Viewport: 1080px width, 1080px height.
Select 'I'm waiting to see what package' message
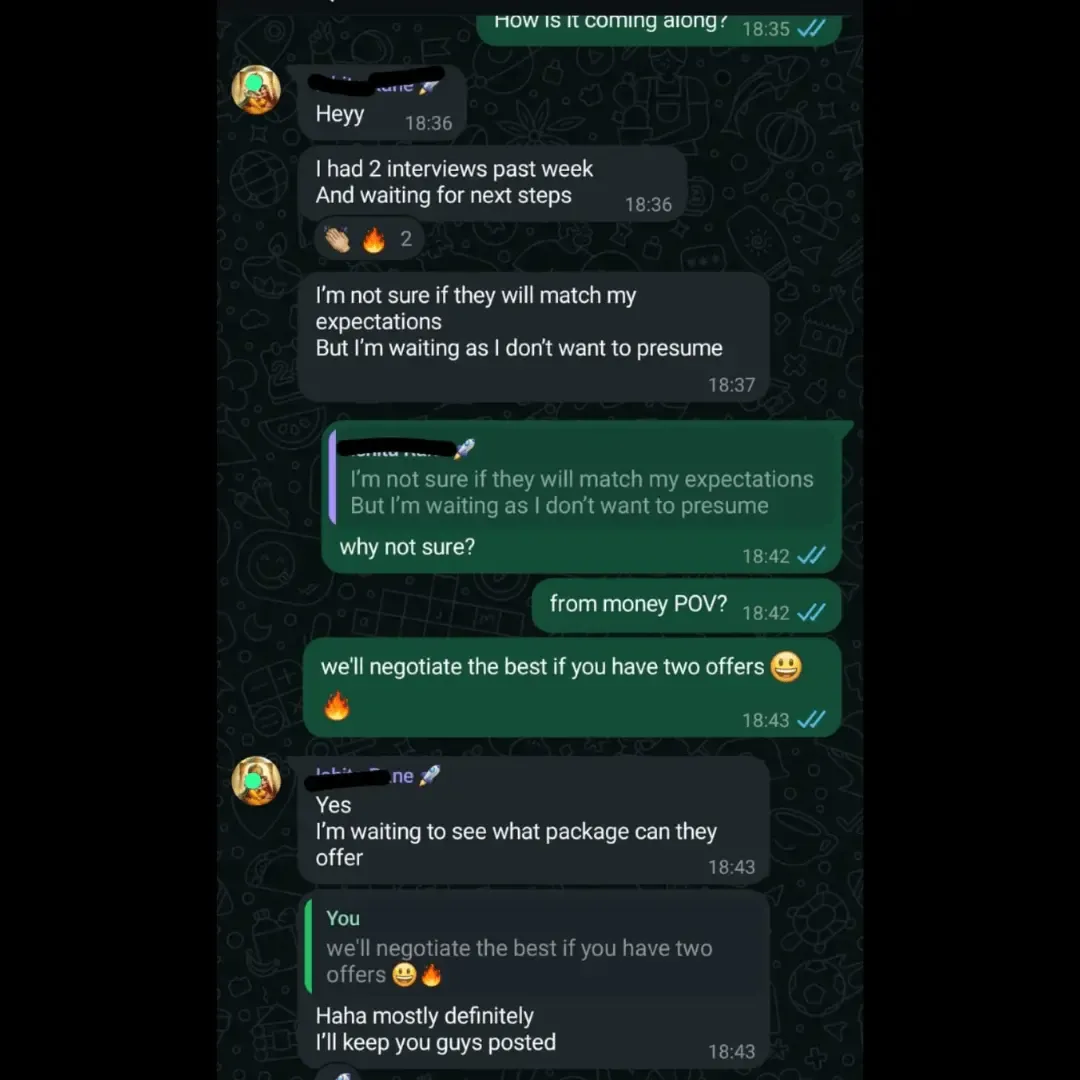point(534,820)
